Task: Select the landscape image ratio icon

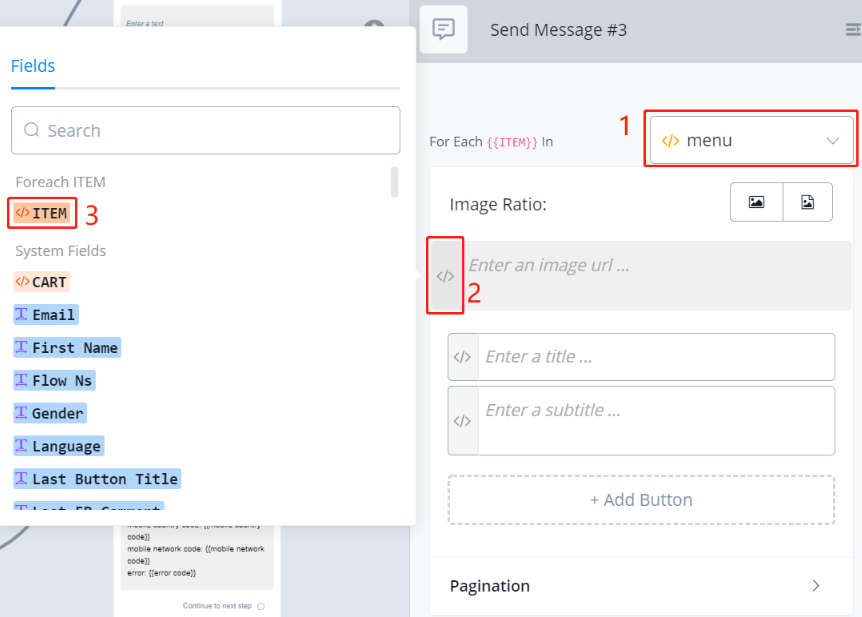Action: tap(756, 202)
